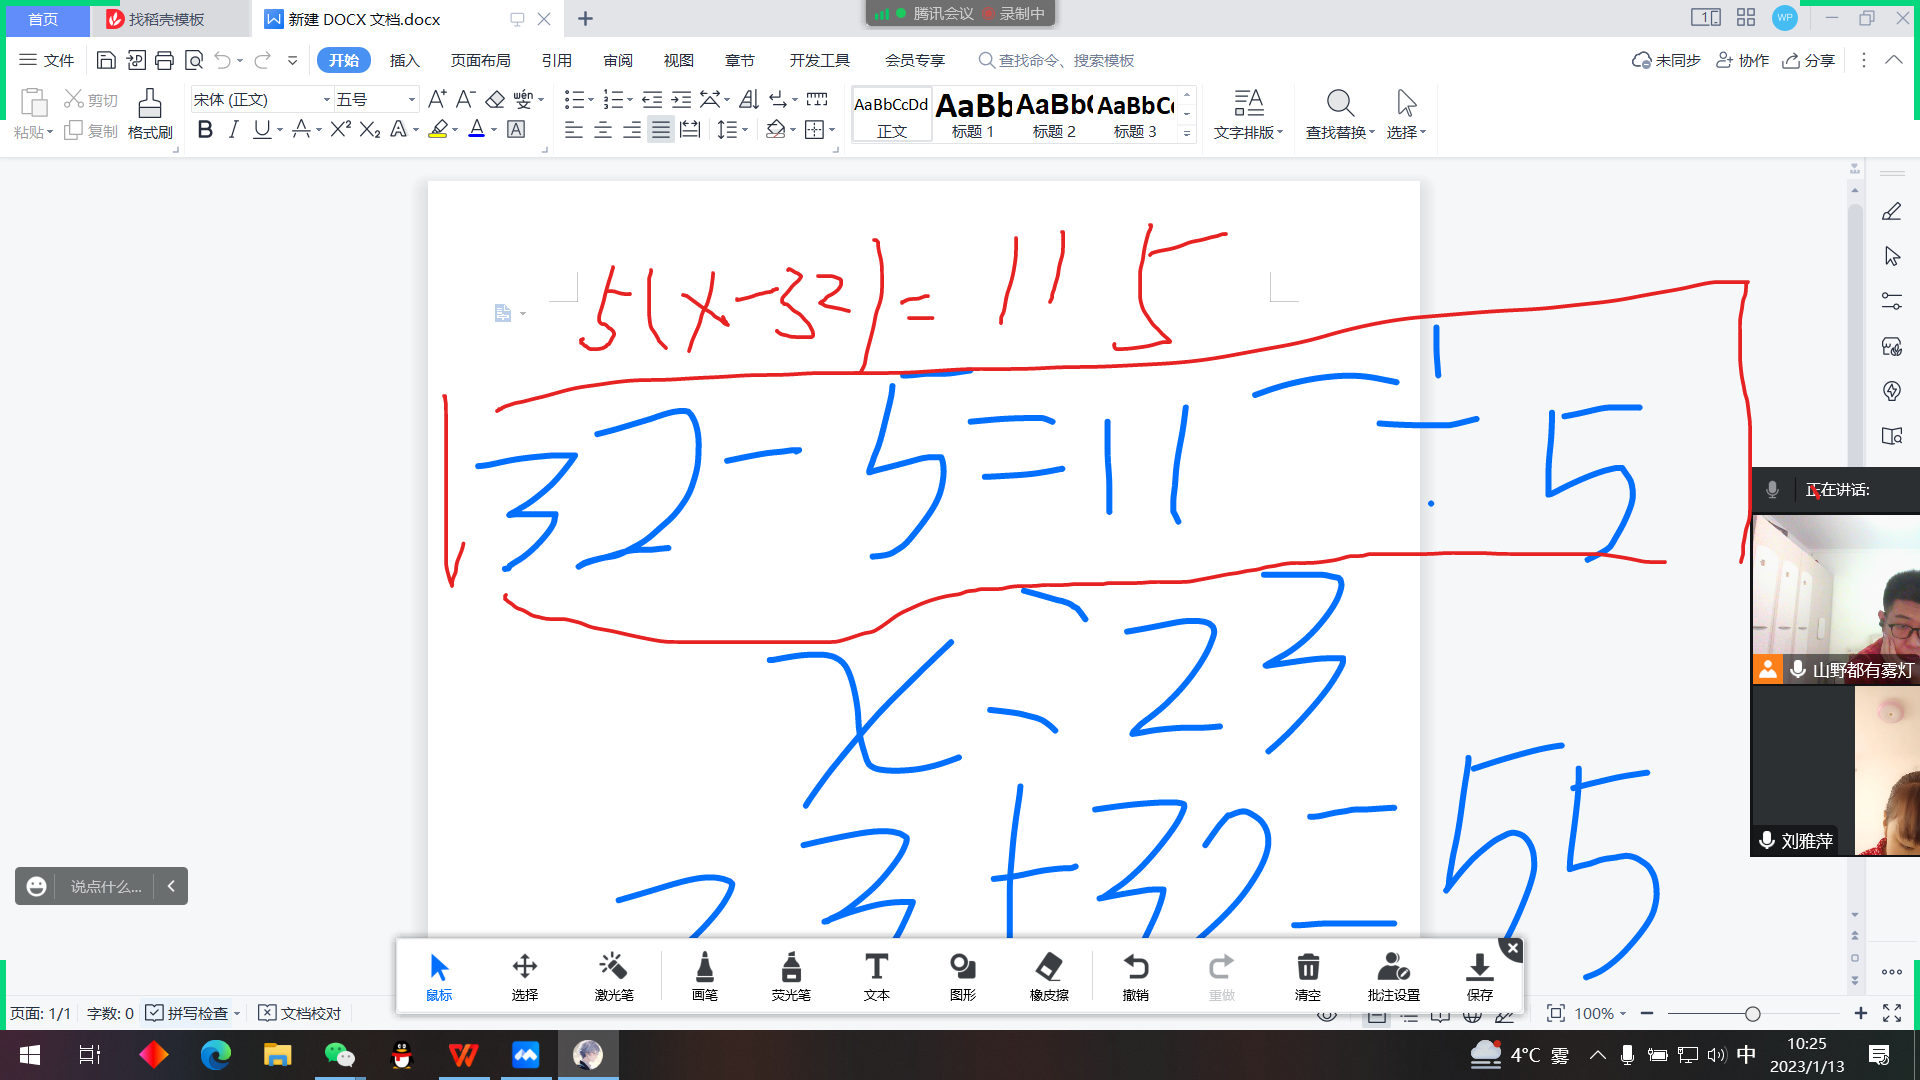Screen dimensions: 1920x1080
Task: Click the subscript X₂ icon
Action: (x=369, y=129)
